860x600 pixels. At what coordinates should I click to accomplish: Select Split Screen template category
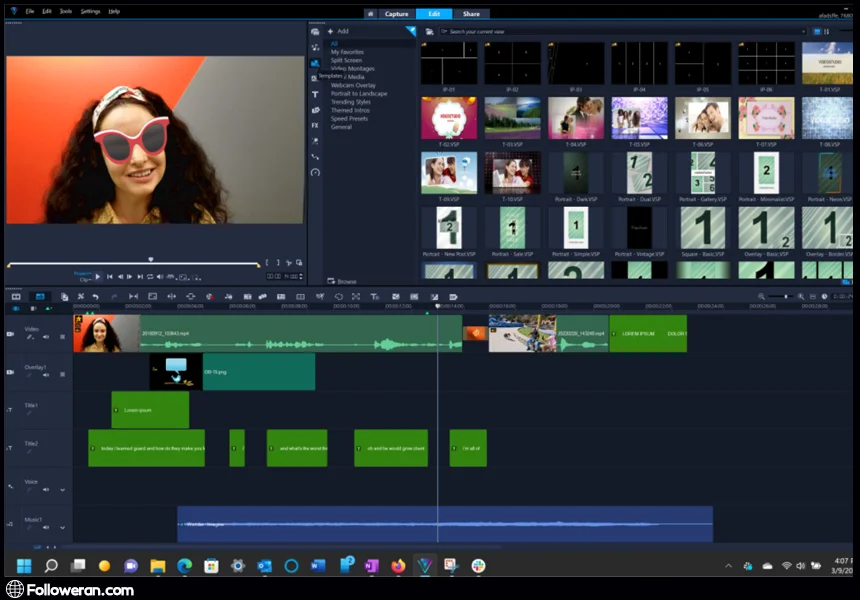click(347, 60)
